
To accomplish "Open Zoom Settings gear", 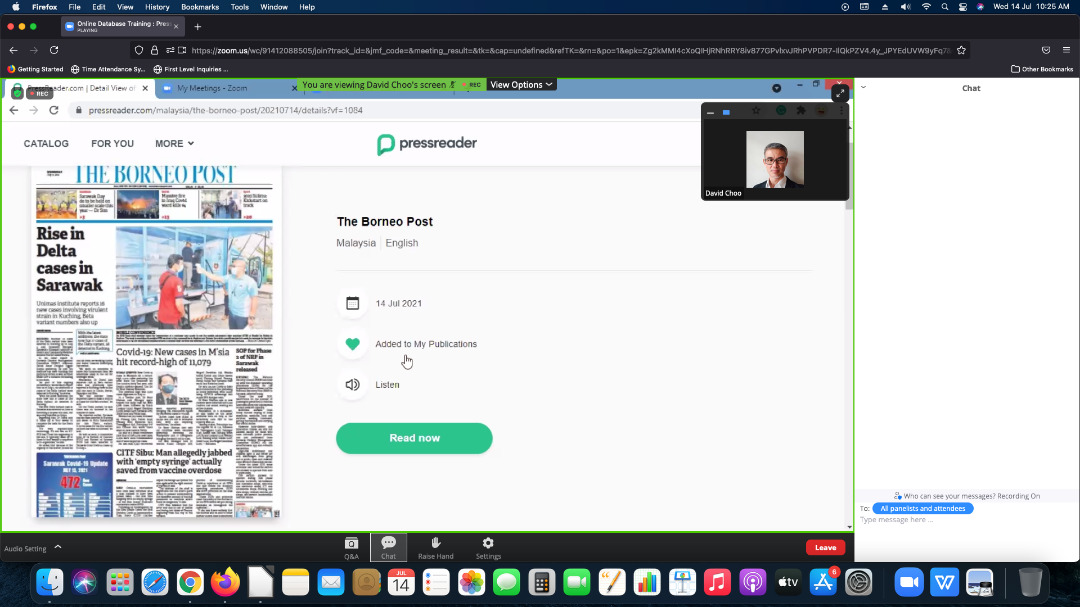I will coord(488,548).
